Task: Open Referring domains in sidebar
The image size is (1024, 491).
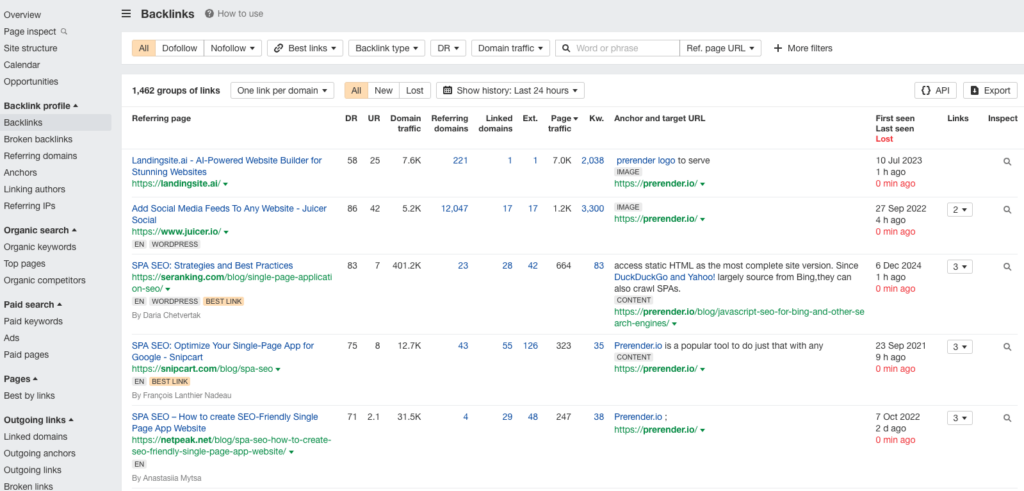Action: (40, 156)
